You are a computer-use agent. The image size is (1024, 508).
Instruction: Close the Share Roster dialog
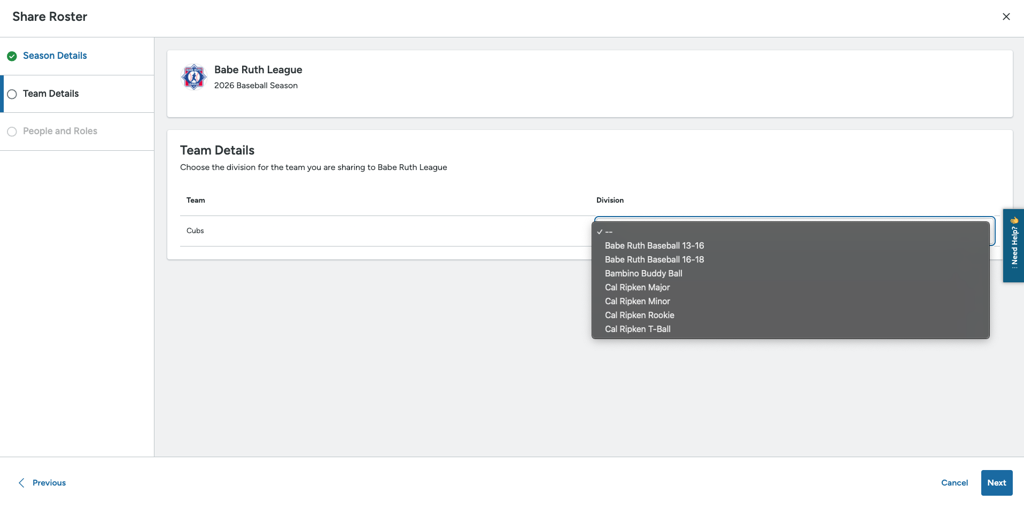click(1006, 17)
